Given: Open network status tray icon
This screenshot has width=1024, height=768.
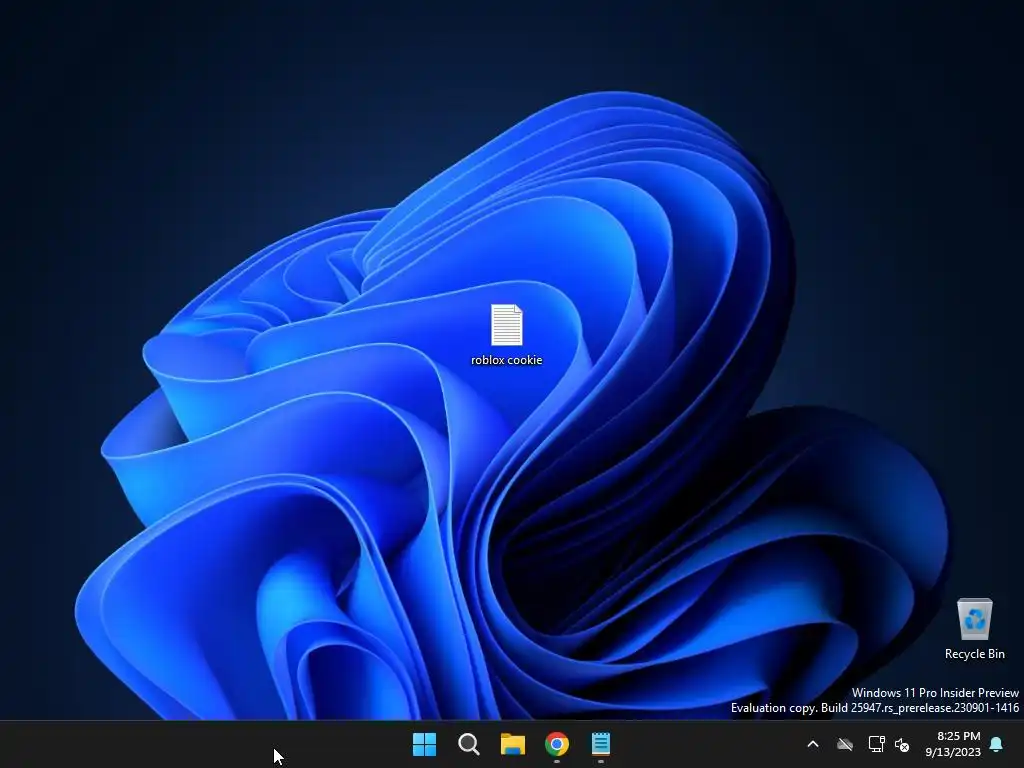Looking at the screenshot, I should (x=876, y=744).
